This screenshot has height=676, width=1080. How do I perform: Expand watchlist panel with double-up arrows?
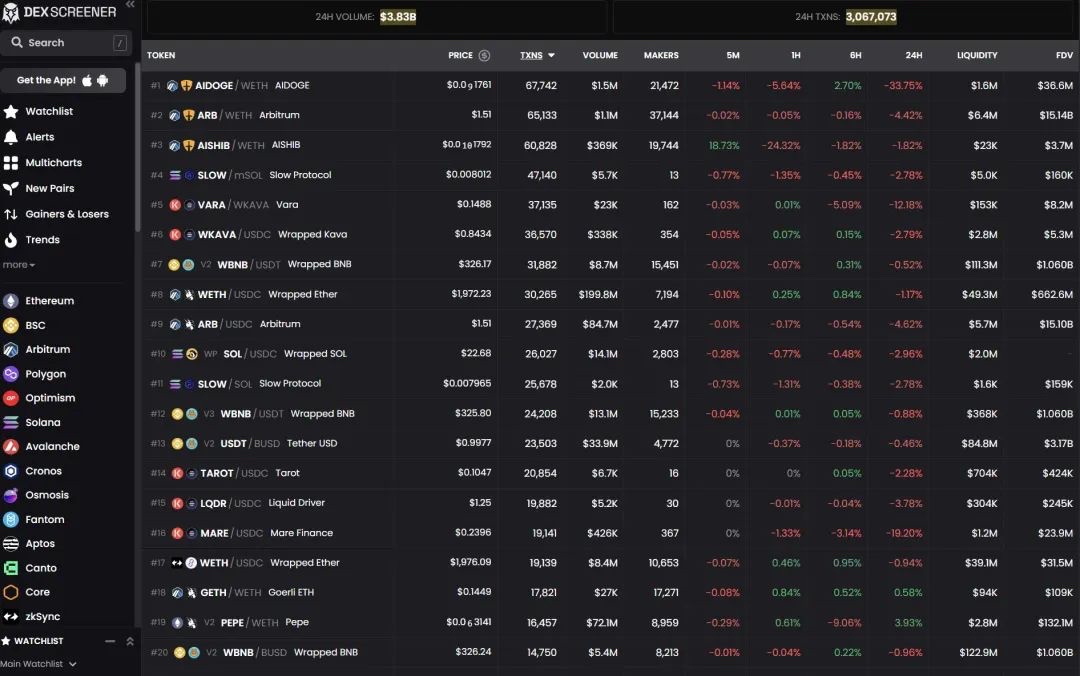(129, 641)
